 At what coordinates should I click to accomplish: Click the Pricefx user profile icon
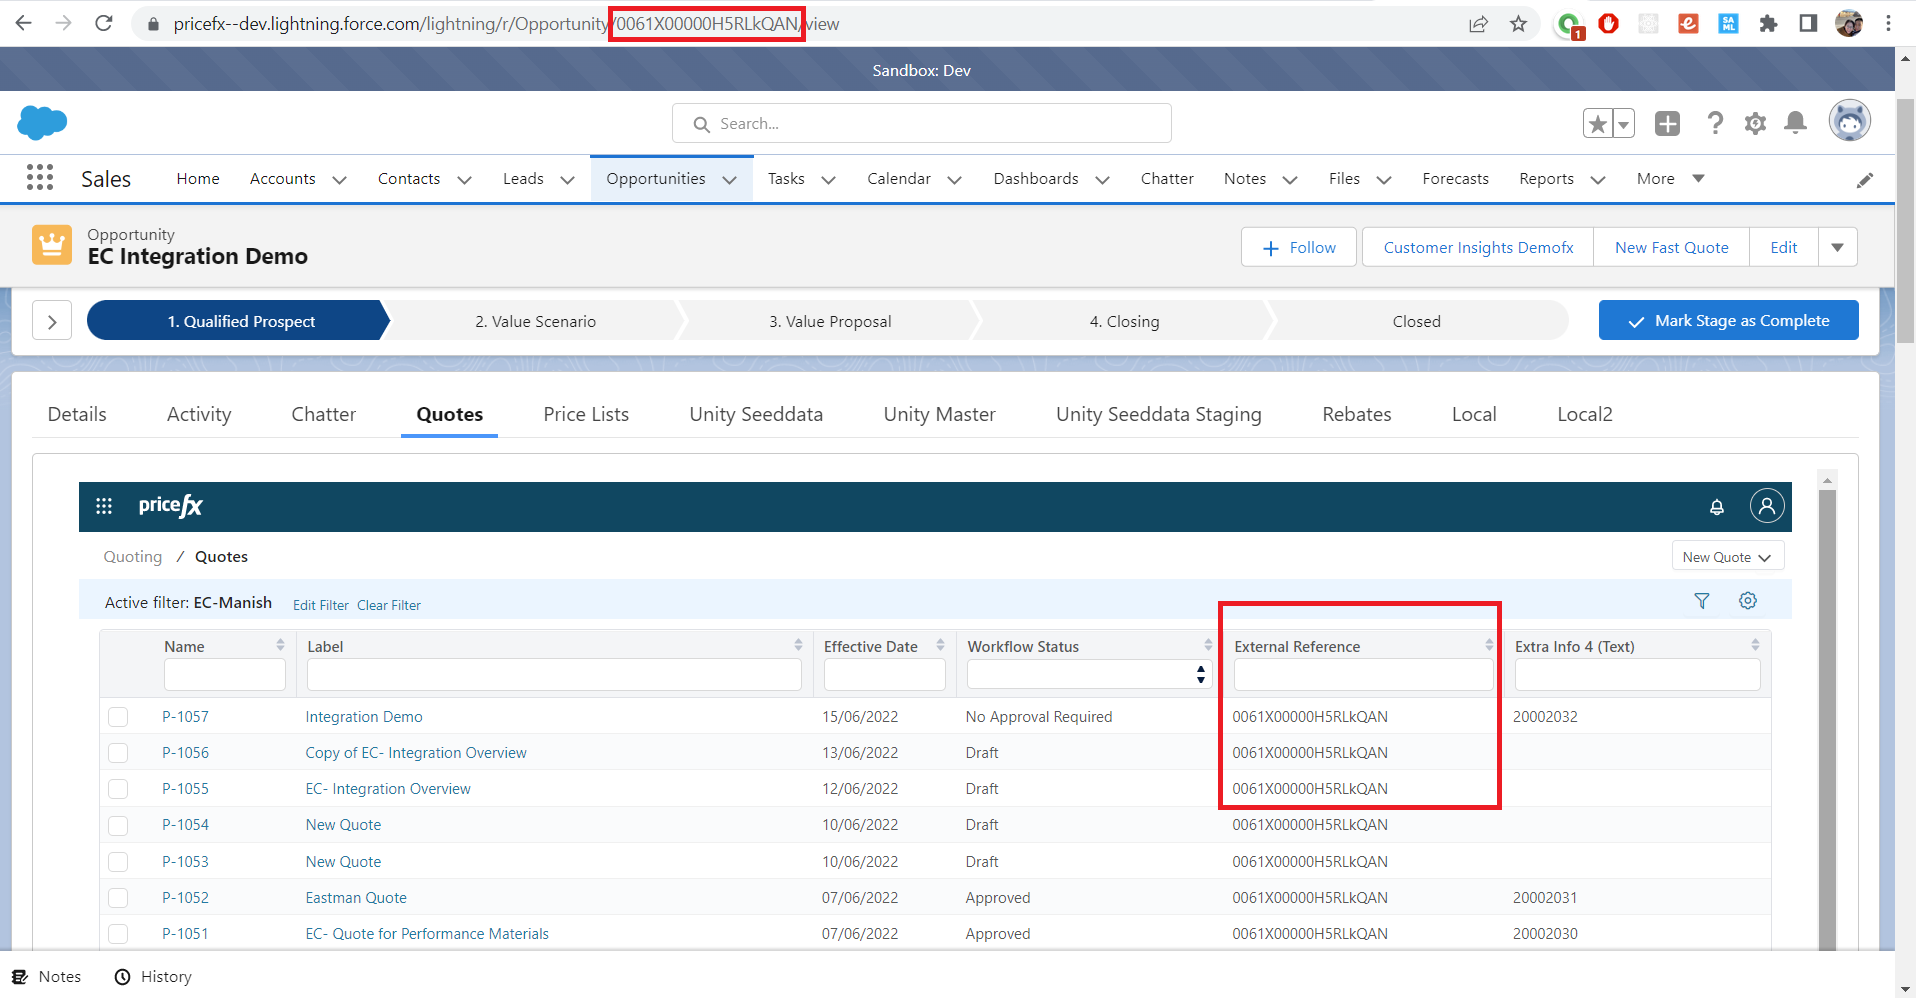tap(1766, 506)
